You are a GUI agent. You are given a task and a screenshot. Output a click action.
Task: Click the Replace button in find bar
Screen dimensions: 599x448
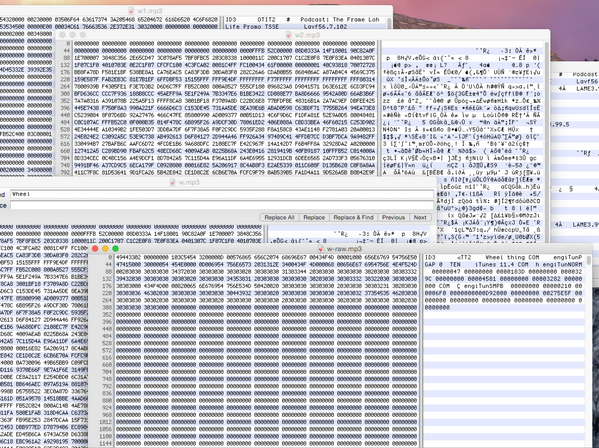(x=314, y=217)
